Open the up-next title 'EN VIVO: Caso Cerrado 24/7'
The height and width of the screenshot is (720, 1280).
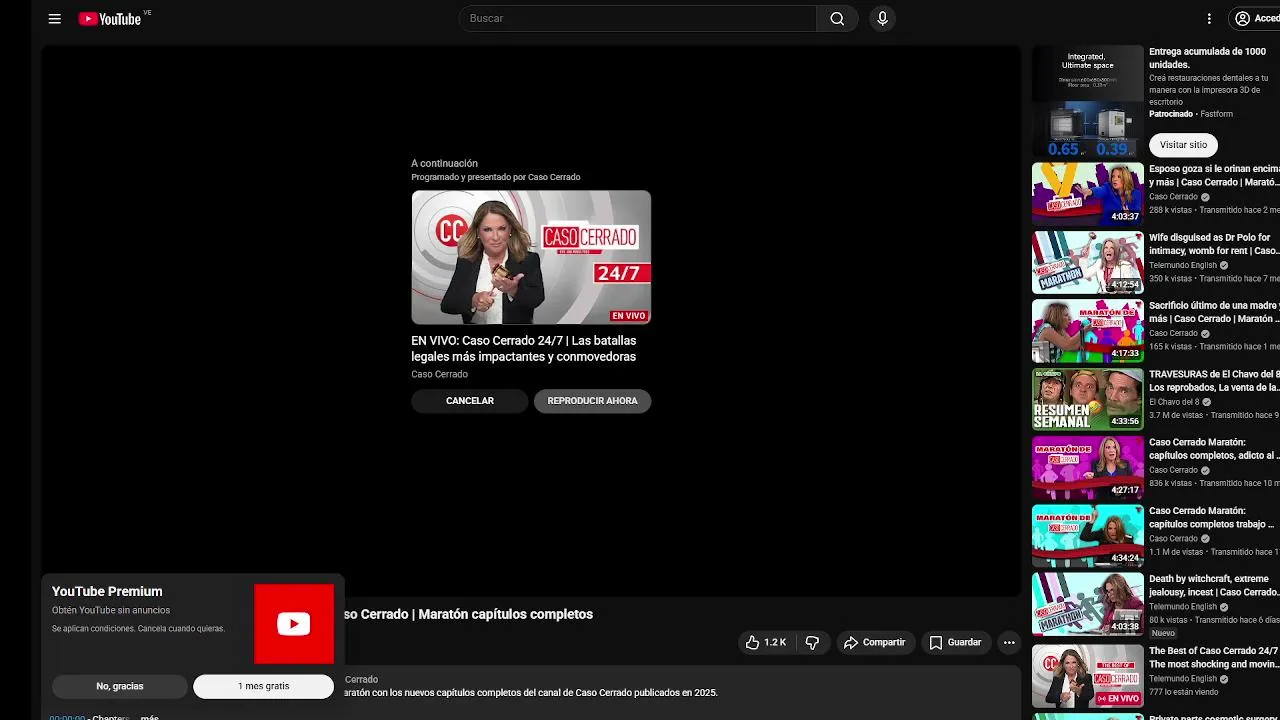click(524, 348)
